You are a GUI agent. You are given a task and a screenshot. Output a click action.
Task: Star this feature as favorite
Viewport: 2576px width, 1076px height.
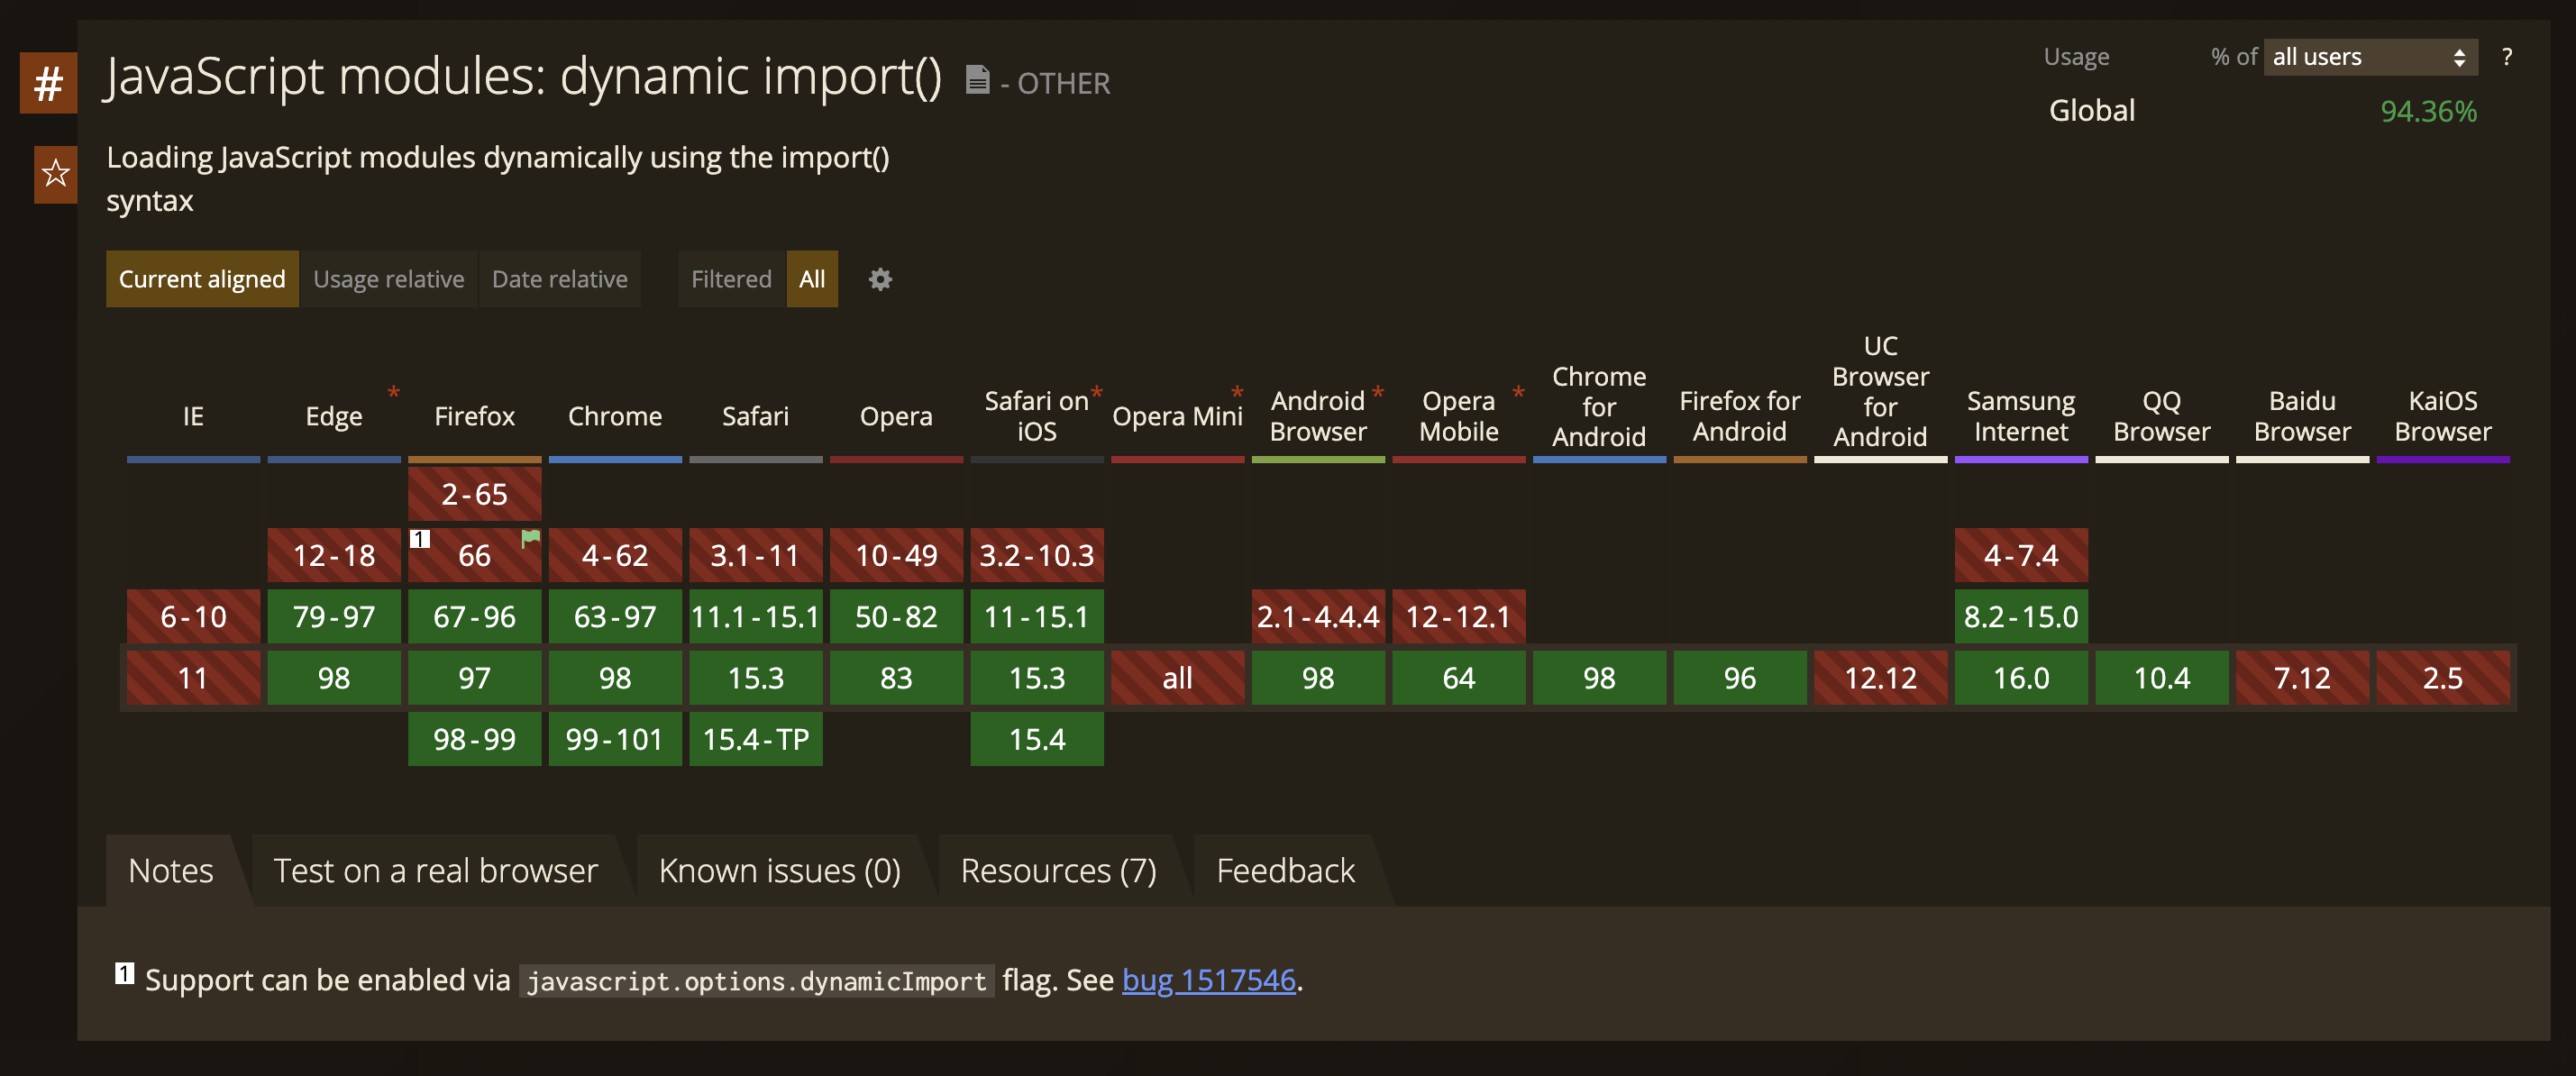[55, 174]
